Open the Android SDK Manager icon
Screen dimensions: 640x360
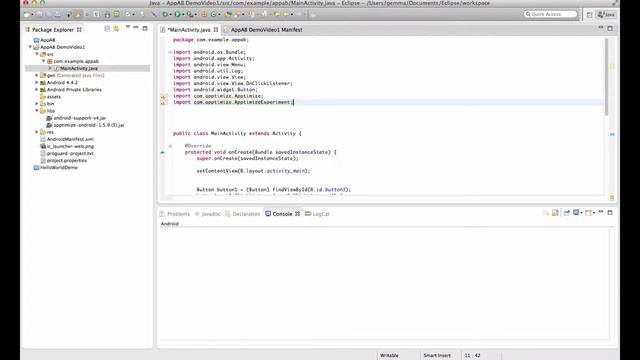click(107, 14)
